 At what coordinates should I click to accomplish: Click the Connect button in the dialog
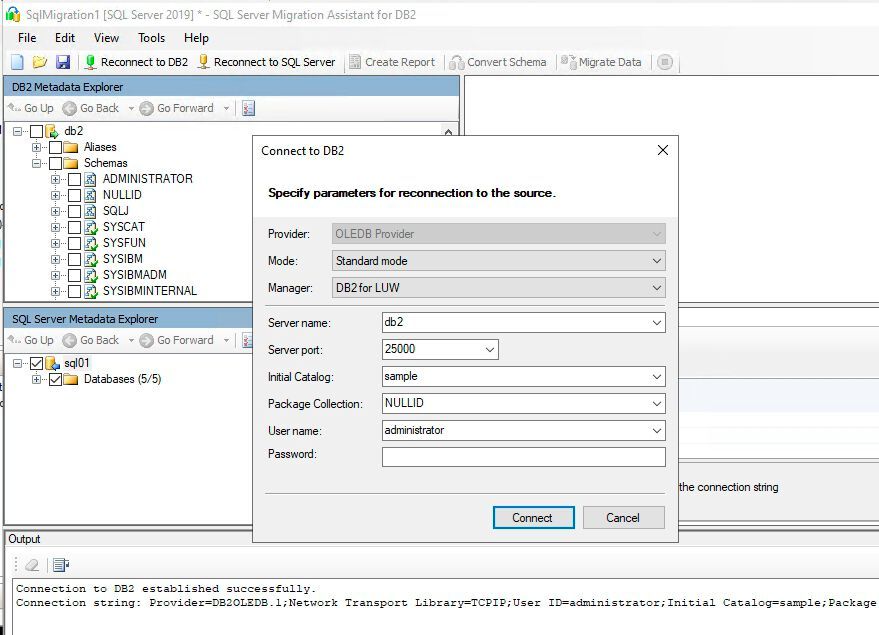[x=533, y=518]
